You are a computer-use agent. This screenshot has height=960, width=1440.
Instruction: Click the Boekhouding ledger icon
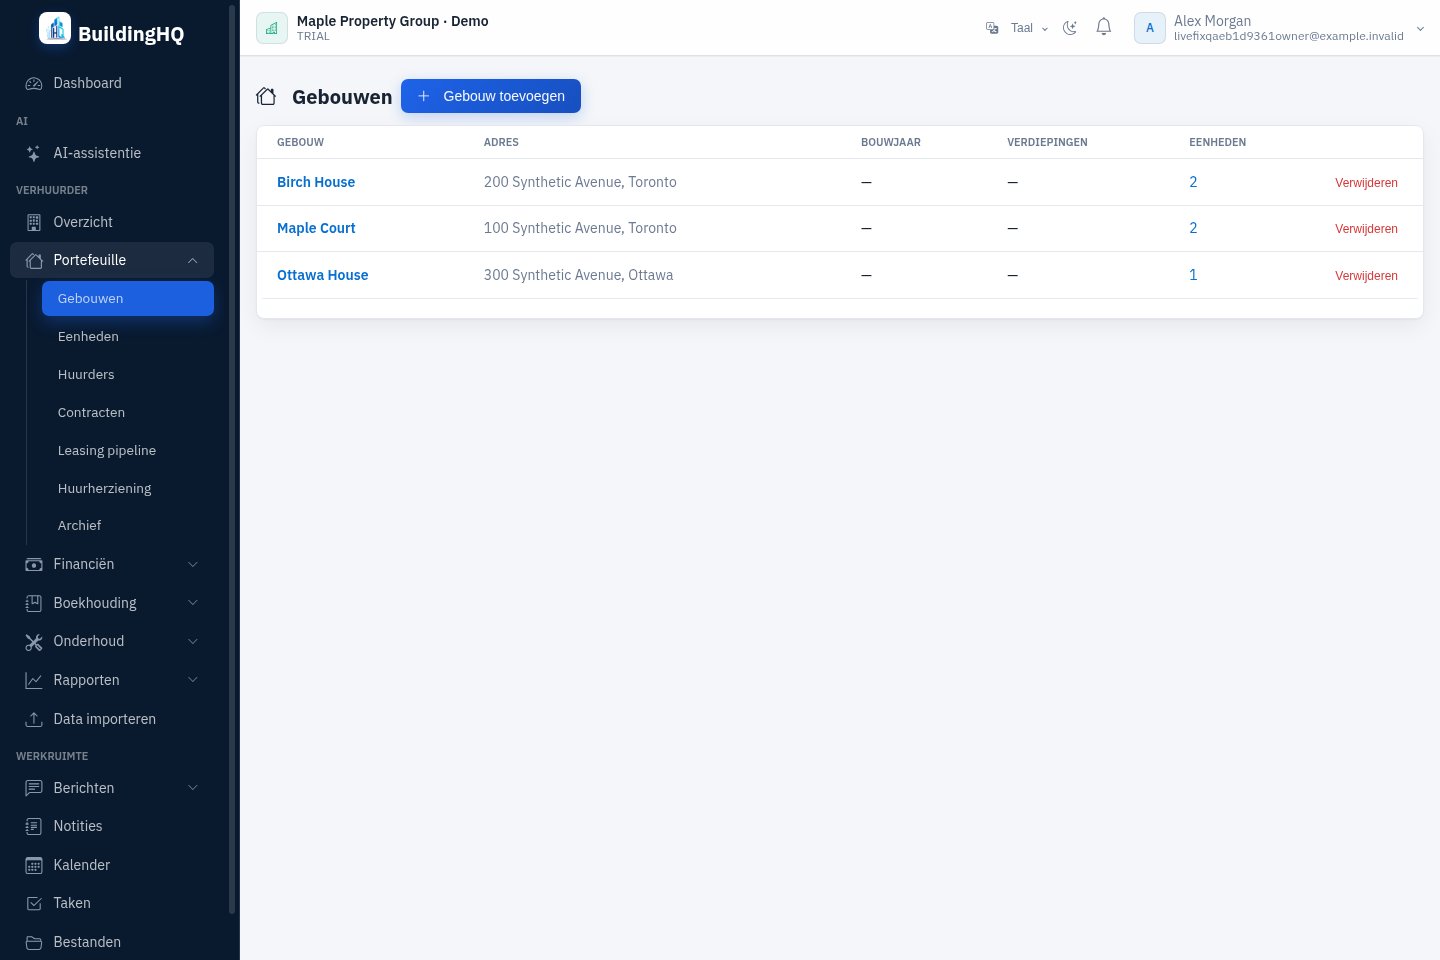34,603
